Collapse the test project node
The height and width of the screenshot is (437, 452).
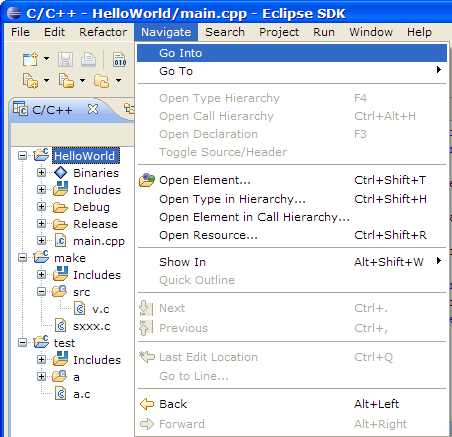click(x=22, y=343)
